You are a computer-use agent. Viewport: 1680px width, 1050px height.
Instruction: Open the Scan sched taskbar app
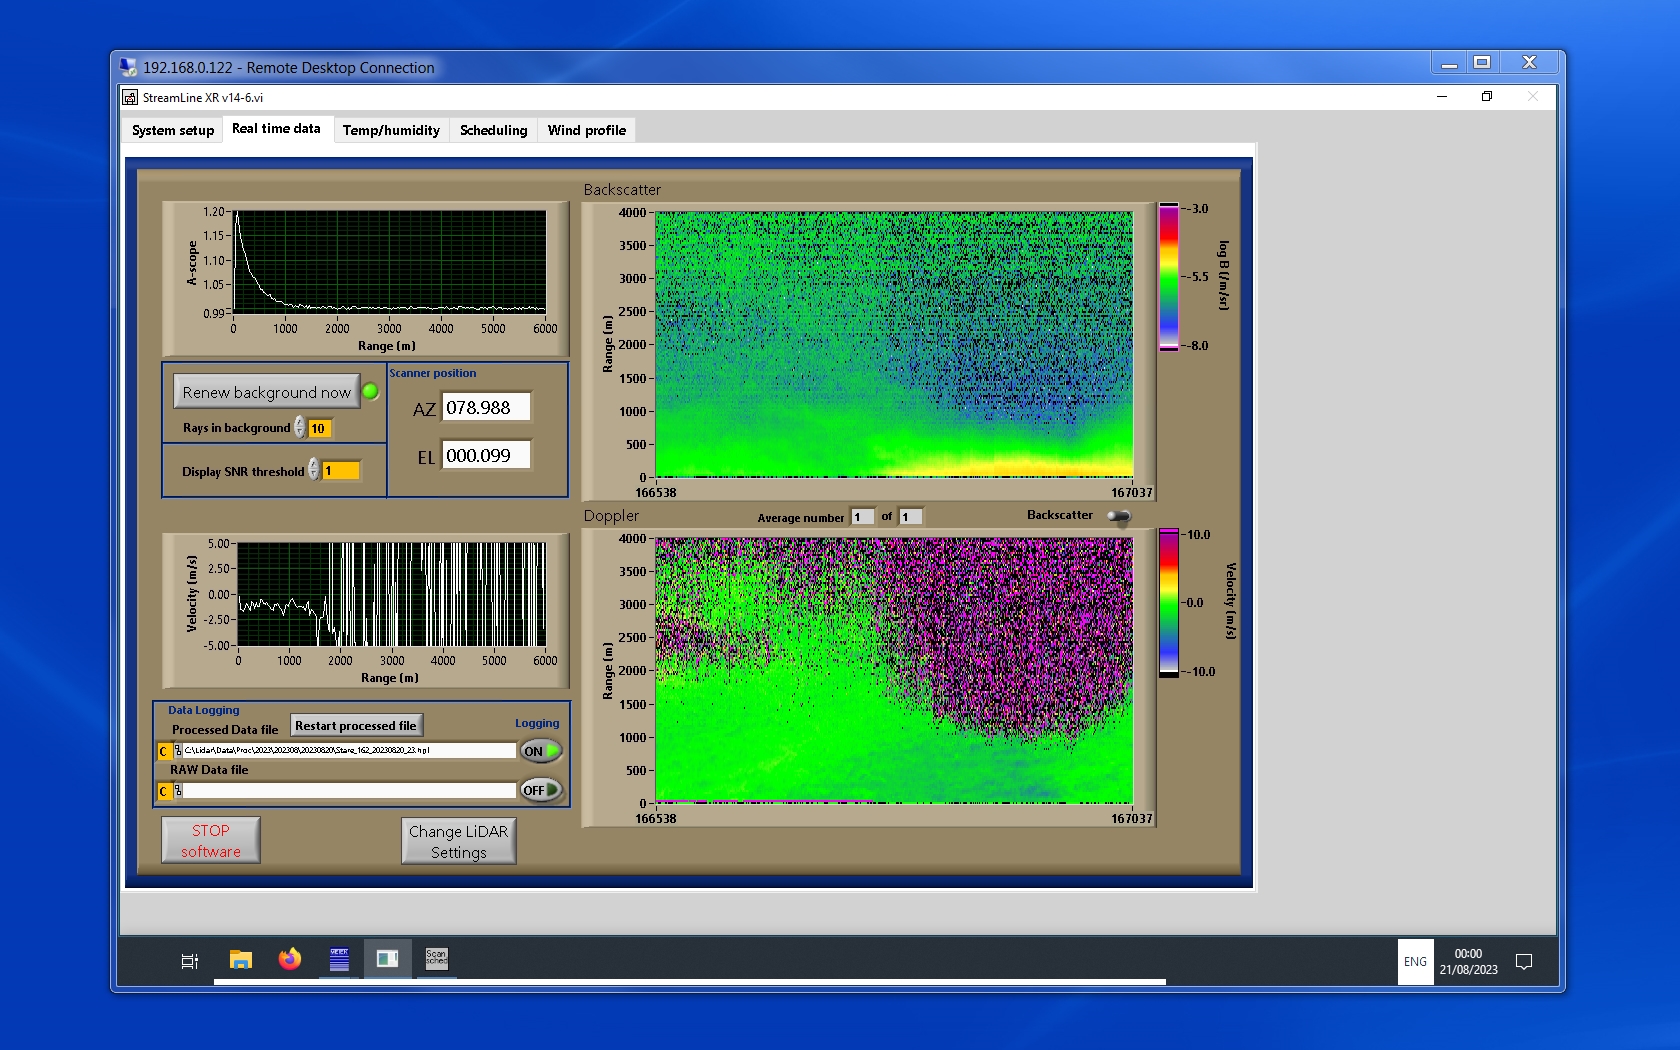[x=437, y=960]
